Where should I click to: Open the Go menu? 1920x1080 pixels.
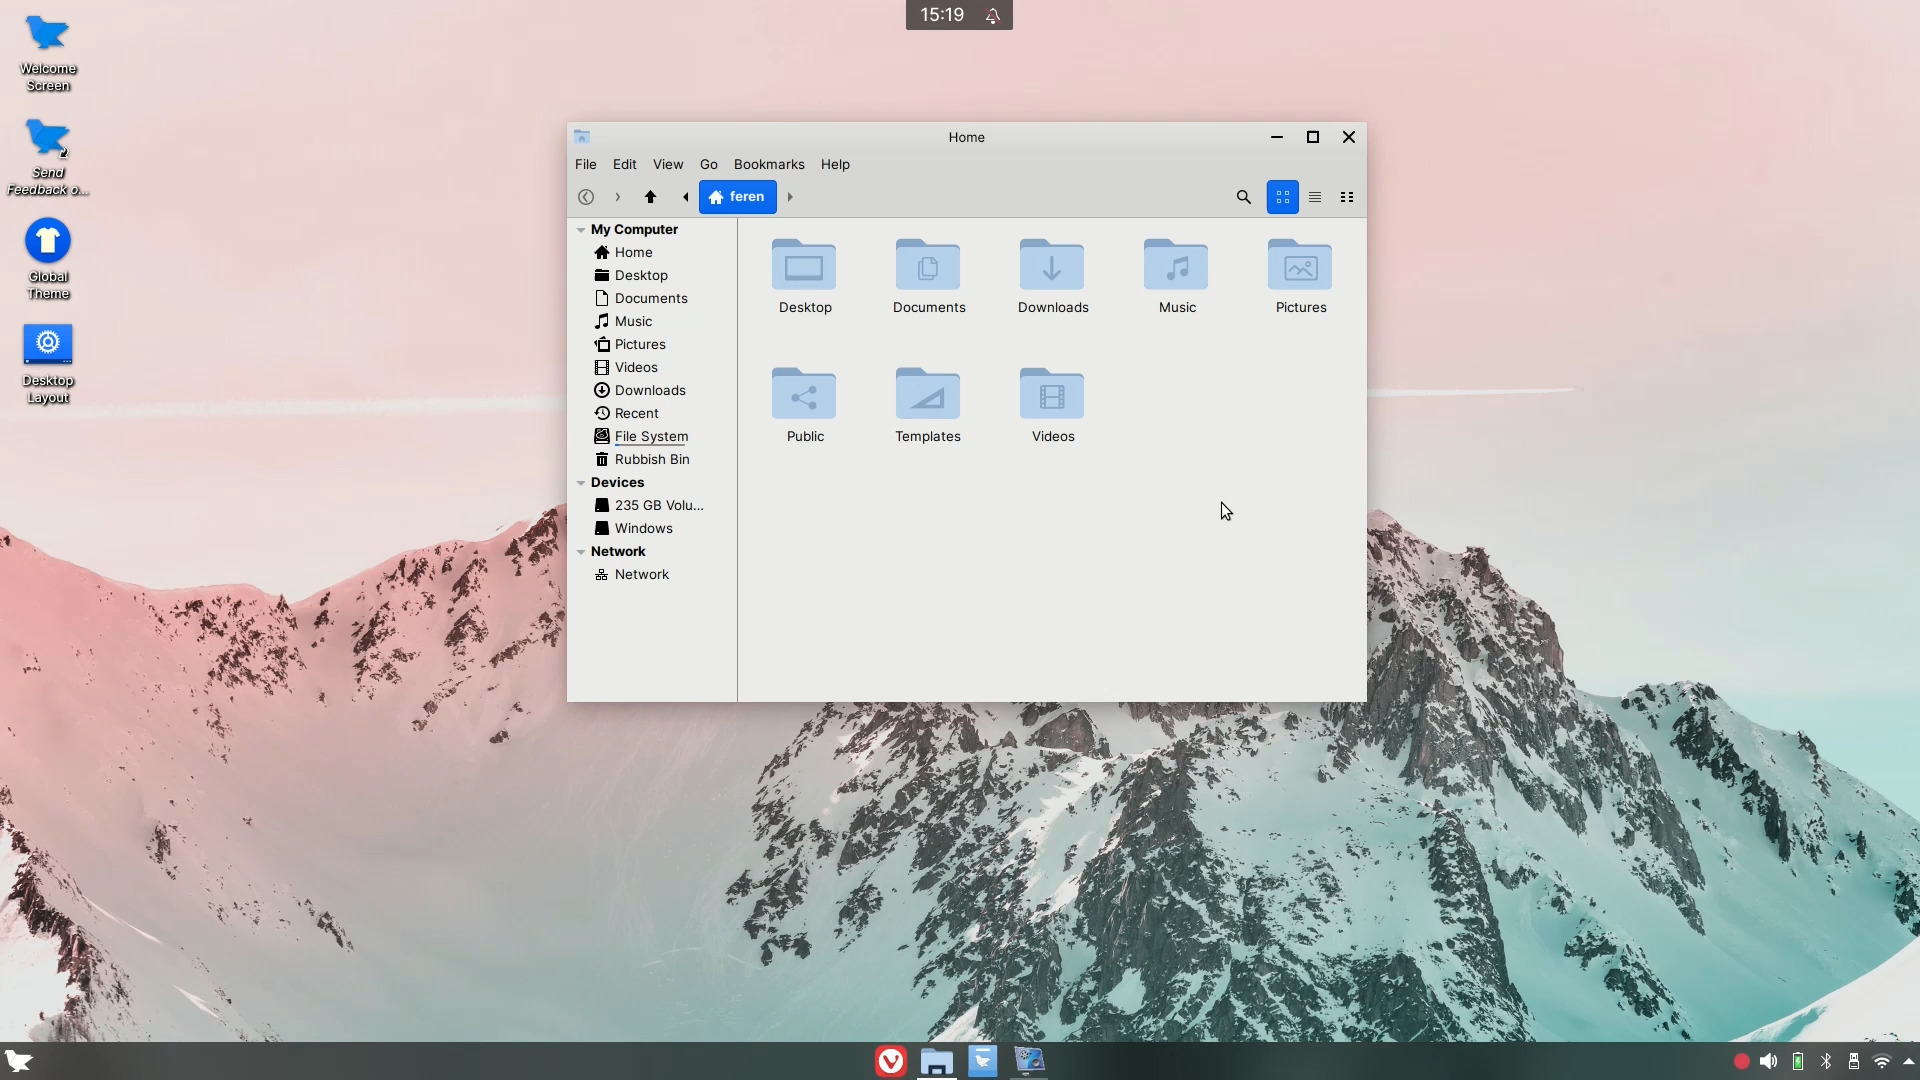click(x=708, y=164)
